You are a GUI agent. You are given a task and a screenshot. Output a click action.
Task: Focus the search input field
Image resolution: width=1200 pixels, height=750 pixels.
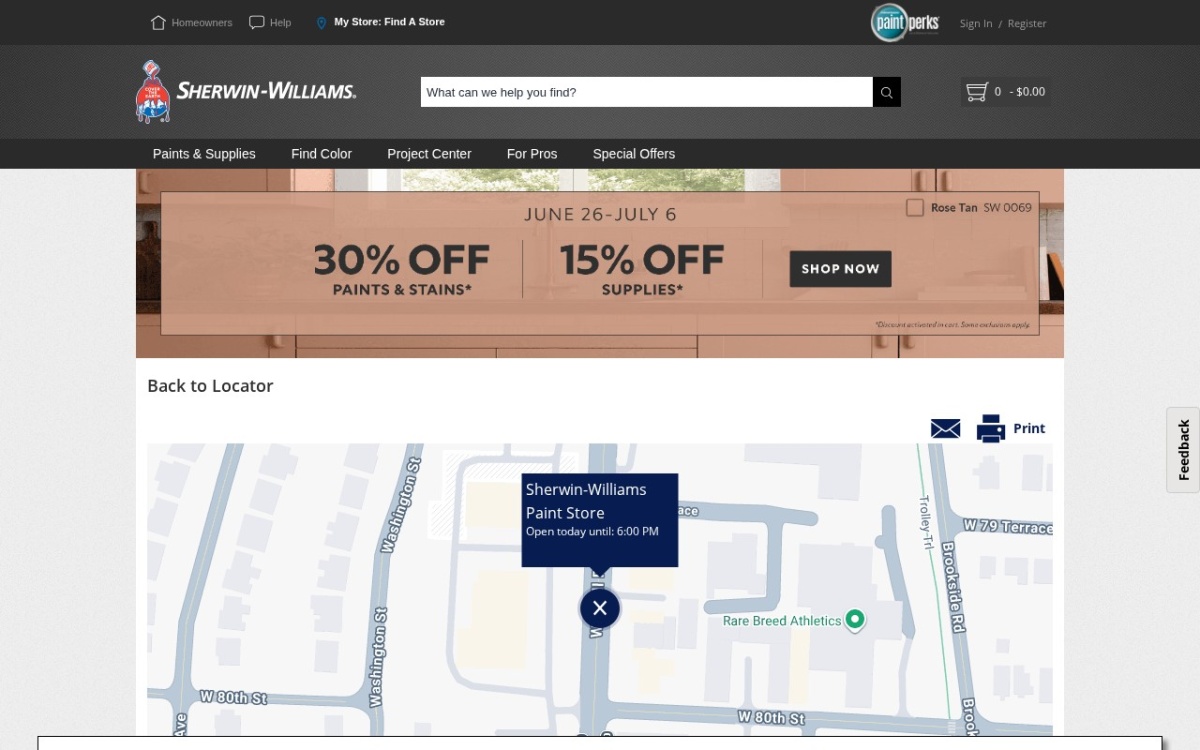(646, 92)
